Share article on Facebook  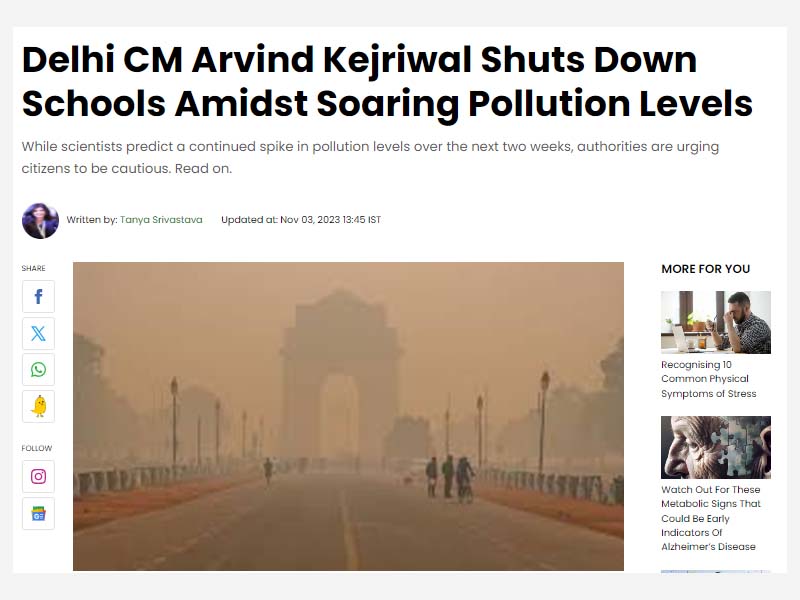point(38,296)
